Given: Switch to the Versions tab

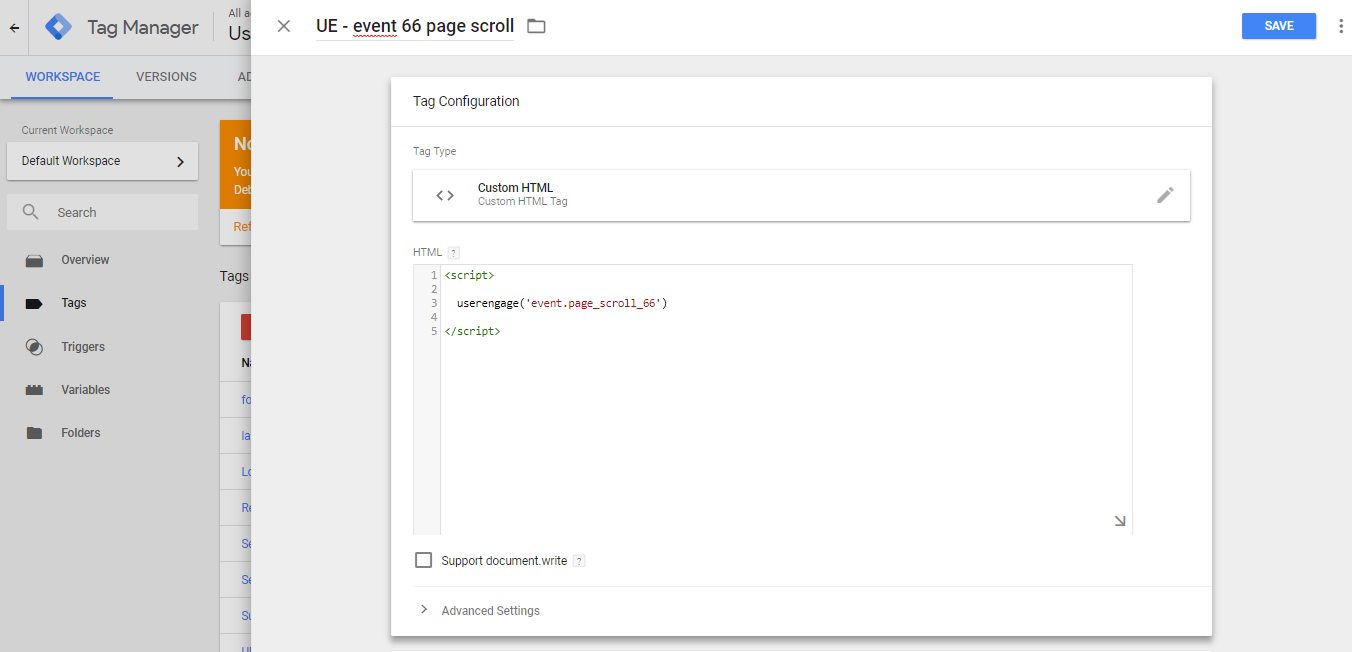Looking at the screenshot, I should click(x=166, y=77).
